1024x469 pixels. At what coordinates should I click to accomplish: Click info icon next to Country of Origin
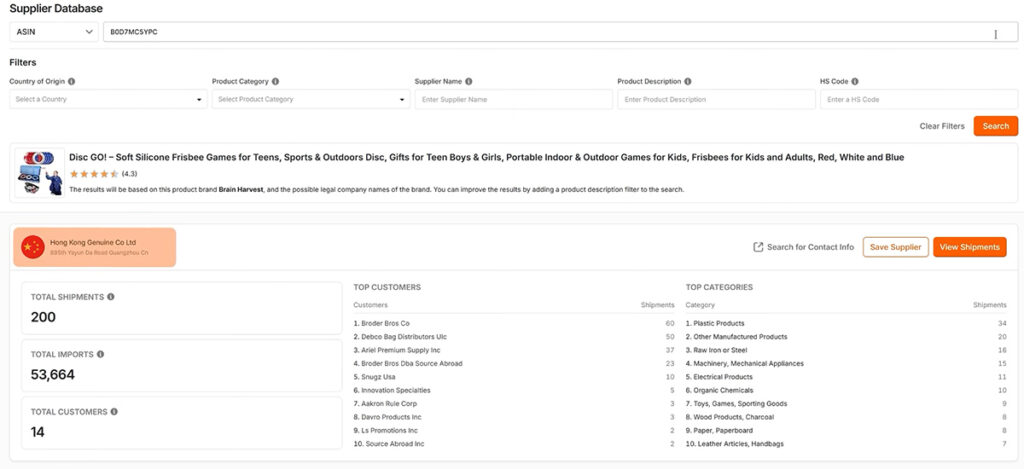pos(72,81)
